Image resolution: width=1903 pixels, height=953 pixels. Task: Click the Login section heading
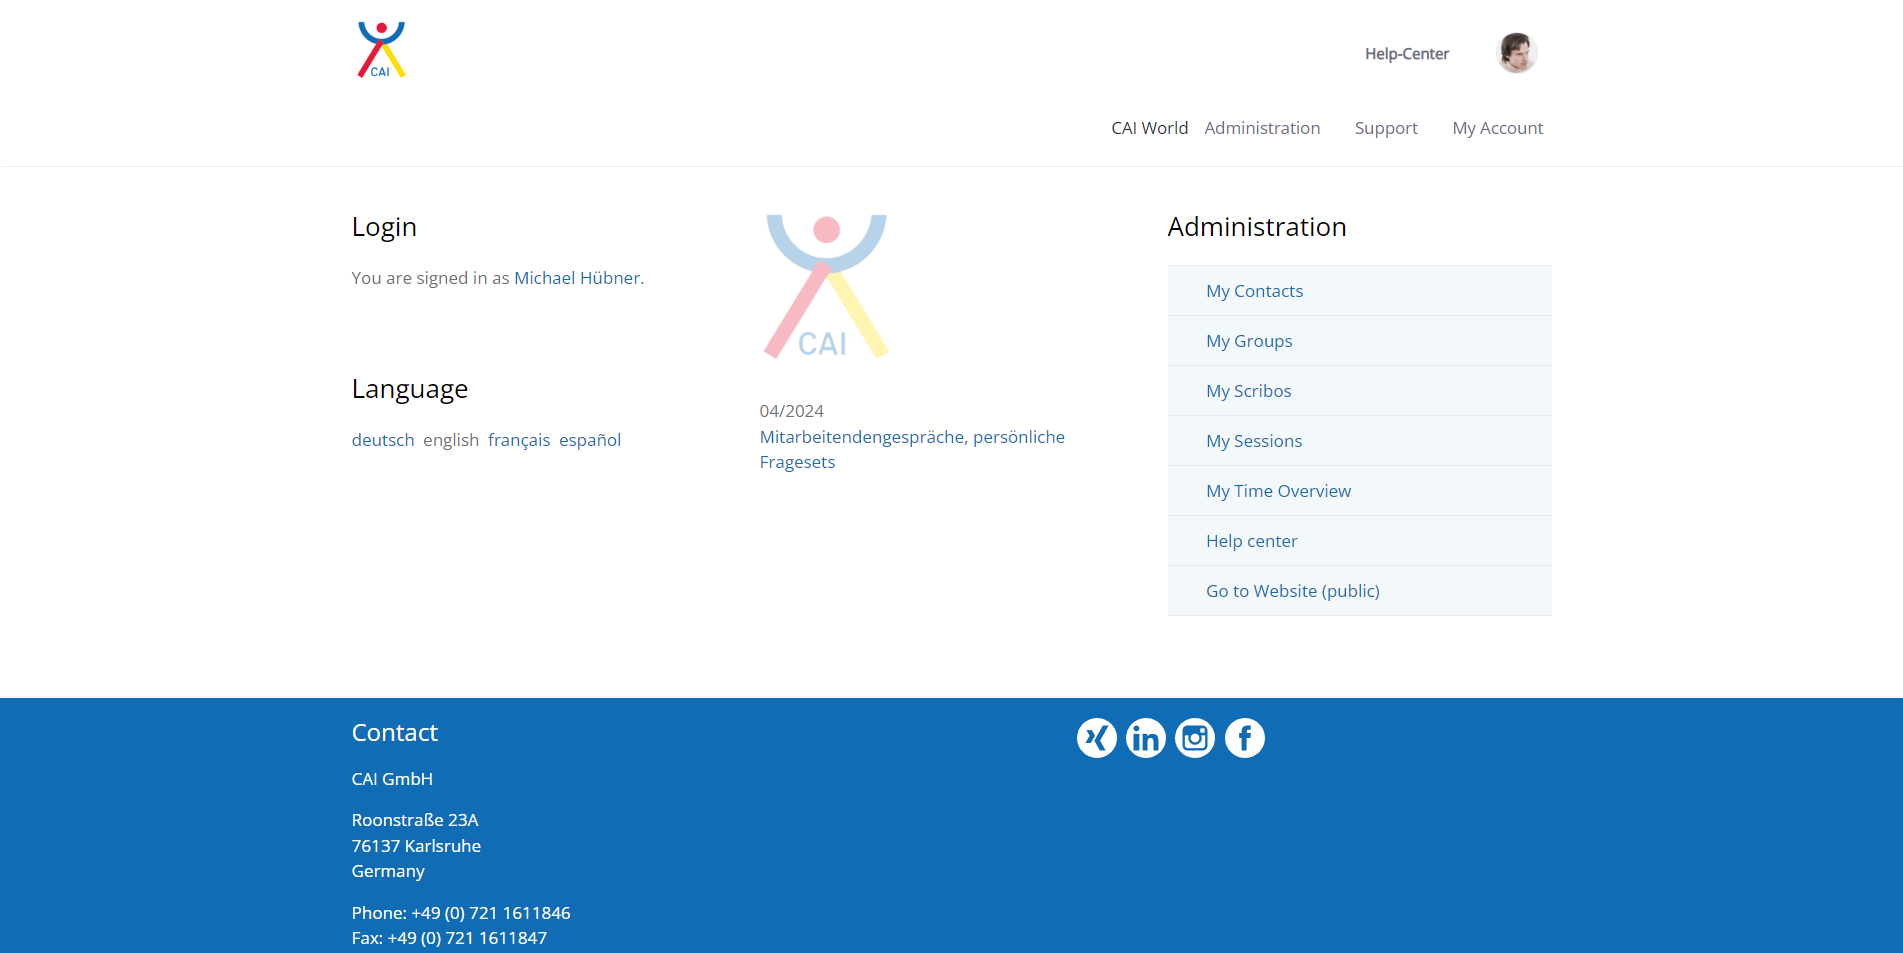384,227
